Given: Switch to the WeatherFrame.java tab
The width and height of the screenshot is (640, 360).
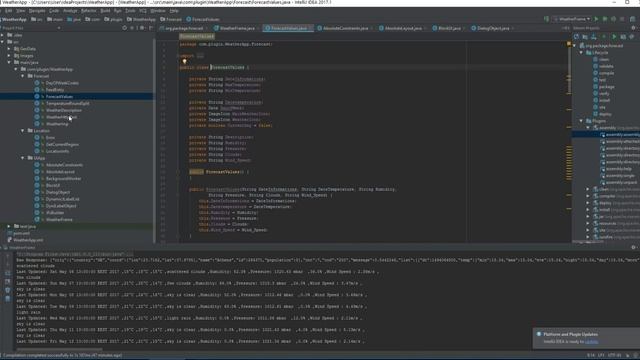Looking at the screenshot, I should tap(237, 28).
